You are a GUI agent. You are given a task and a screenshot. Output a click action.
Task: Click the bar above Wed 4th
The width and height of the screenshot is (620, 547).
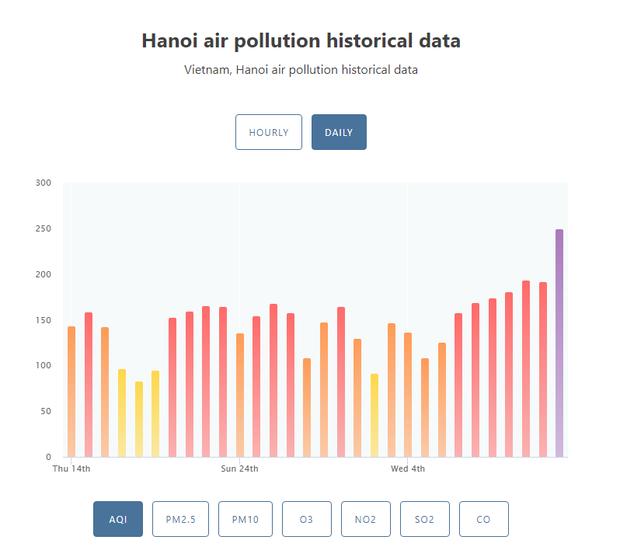(408, 395)
